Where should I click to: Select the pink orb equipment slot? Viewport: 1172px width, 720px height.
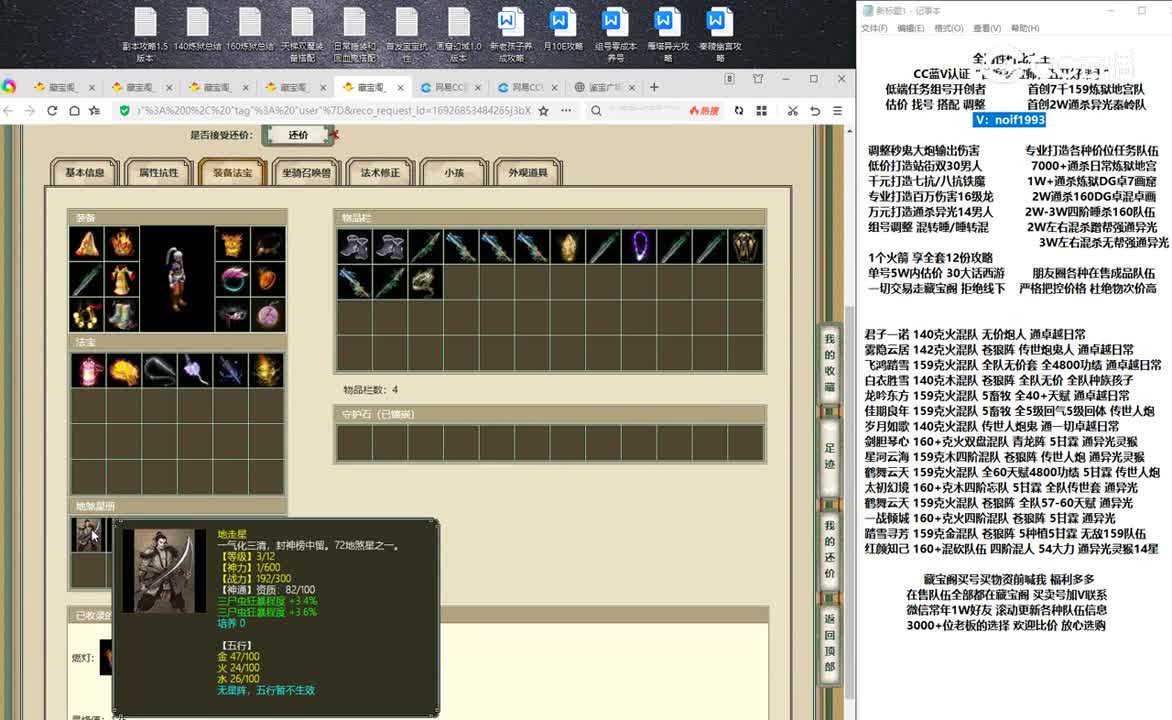268,315
